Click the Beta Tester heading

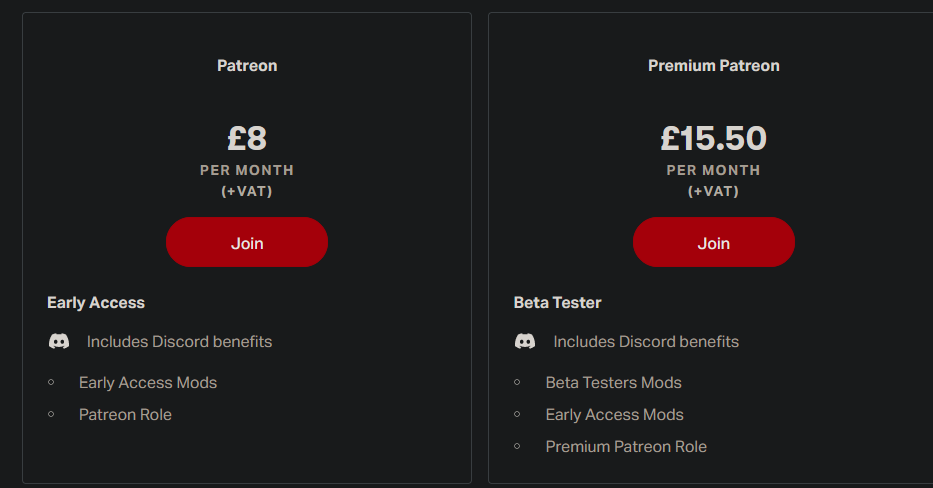coord(557,303)
